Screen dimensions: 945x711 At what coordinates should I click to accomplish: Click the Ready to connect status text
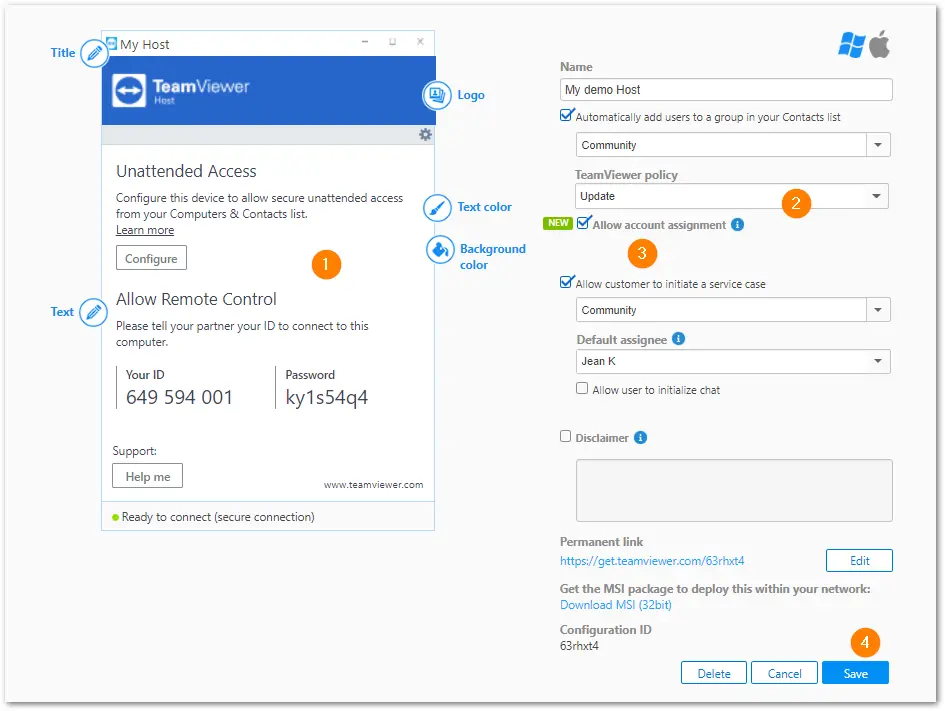tap(218, 517)
